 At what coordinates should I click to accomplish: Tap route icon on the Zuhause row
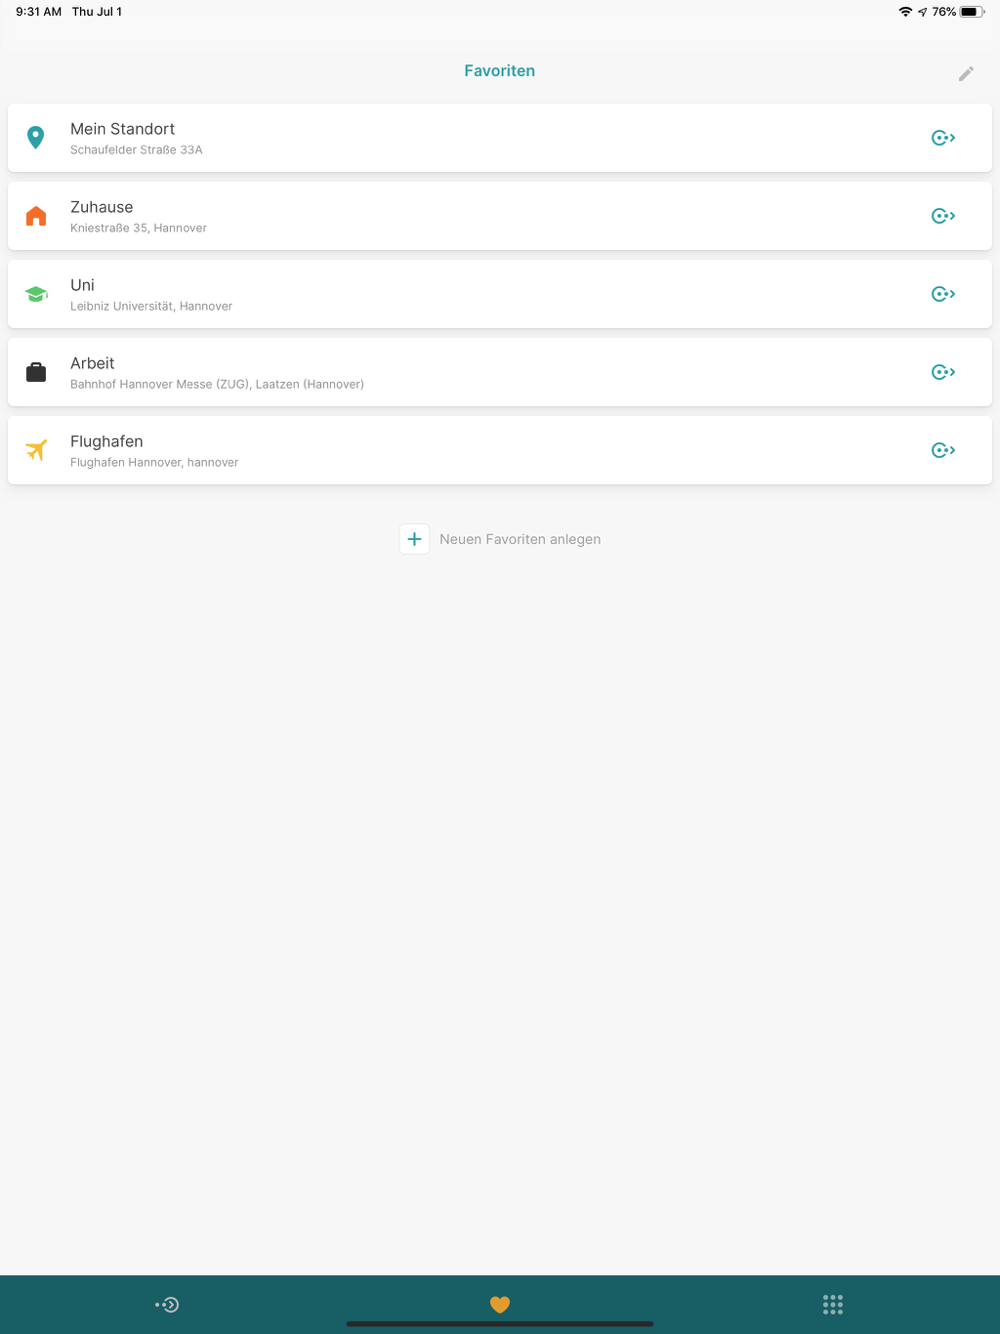pos(943,216)
